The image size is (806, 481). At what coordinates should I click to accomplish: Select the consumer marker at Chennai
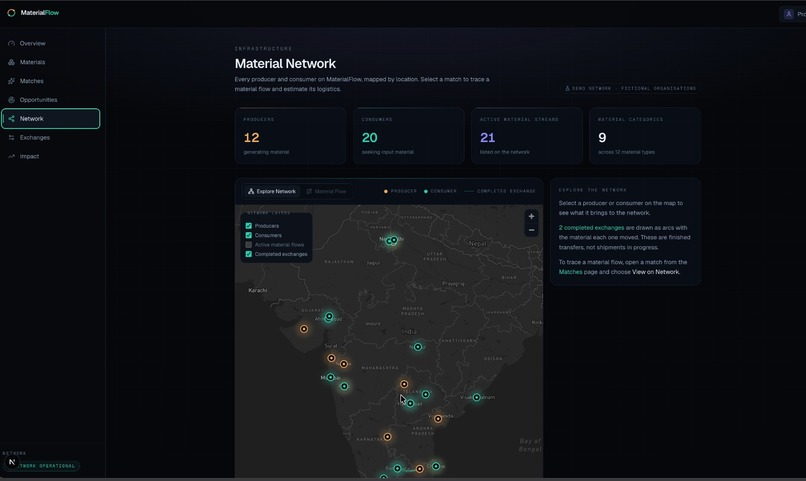click(x=436, y=466)
